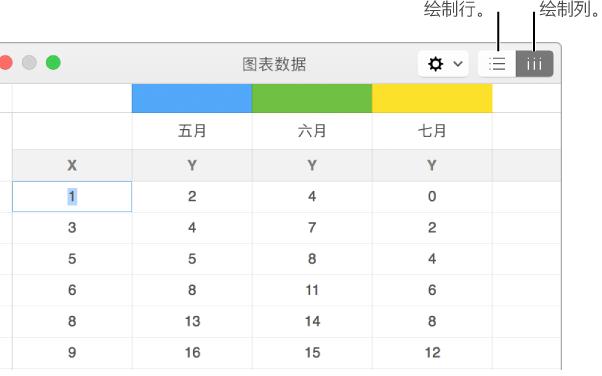Switch to plot columns as series
Screen dimensions: 602x376
534,64
